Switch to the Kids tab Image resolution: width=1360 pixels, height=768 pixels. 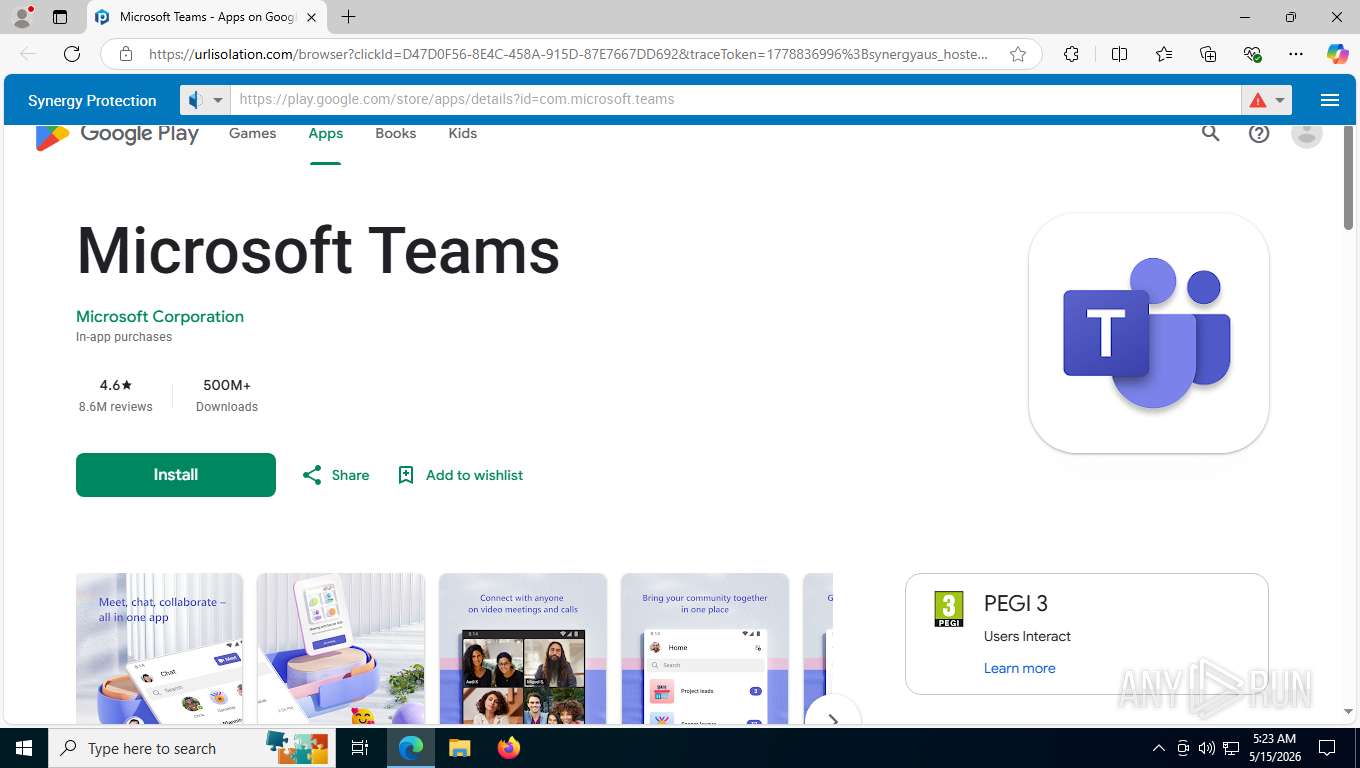tap(462, 133)
